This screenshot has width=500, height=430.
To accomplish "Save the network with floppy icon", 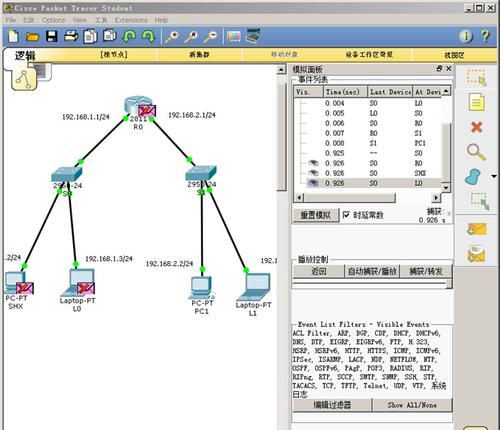I will click(x=52, y=36).
